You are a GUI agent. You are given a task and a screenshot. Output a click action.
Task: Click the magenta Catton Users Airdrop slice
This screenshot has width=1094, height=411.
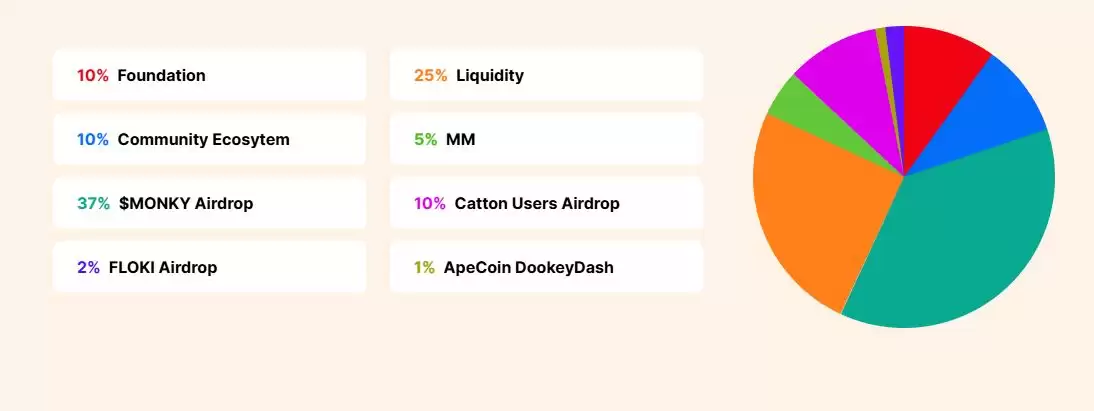pos(850,80)
